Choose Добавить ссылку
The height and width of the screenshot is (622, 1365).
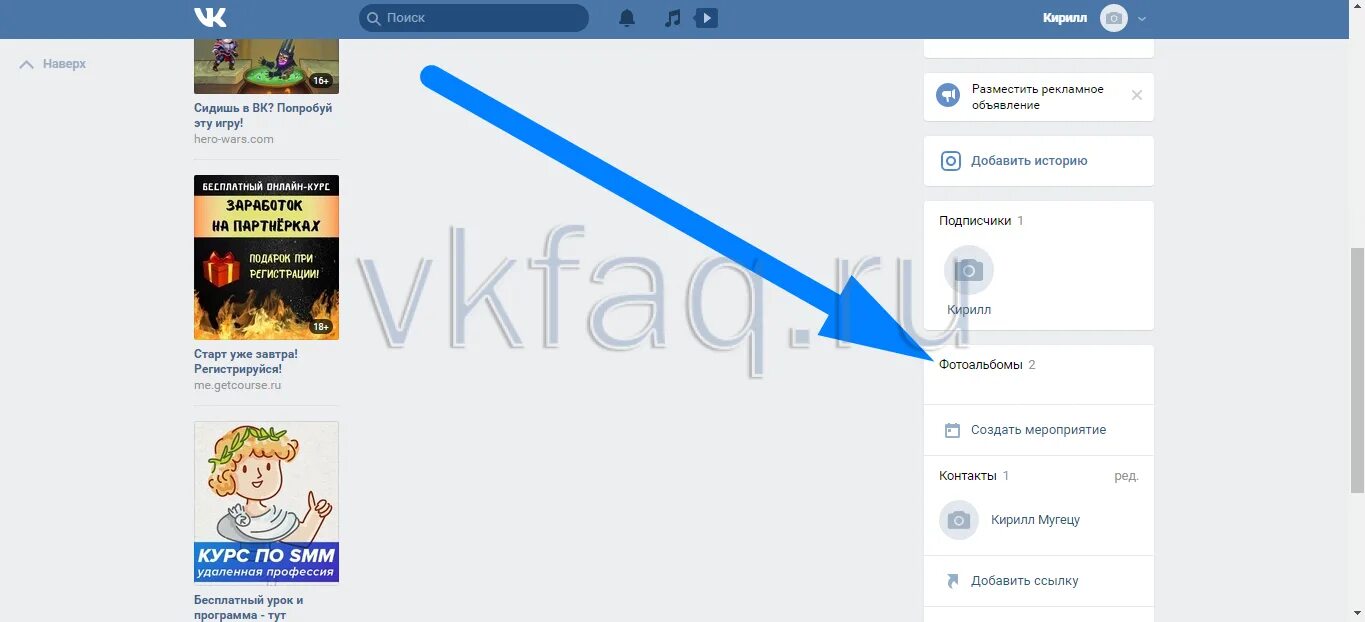click(1024, 581)
